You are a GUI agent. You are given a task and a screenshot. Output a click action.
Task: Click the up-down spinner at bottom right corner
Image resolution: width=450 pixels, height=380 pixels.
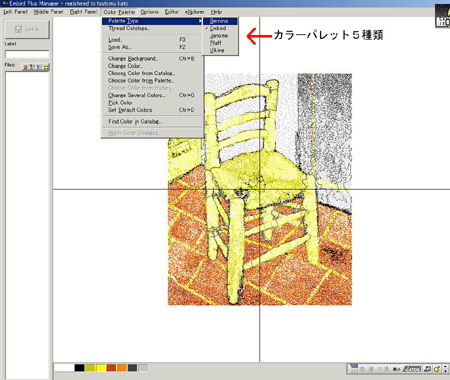[x=445, y=369]
